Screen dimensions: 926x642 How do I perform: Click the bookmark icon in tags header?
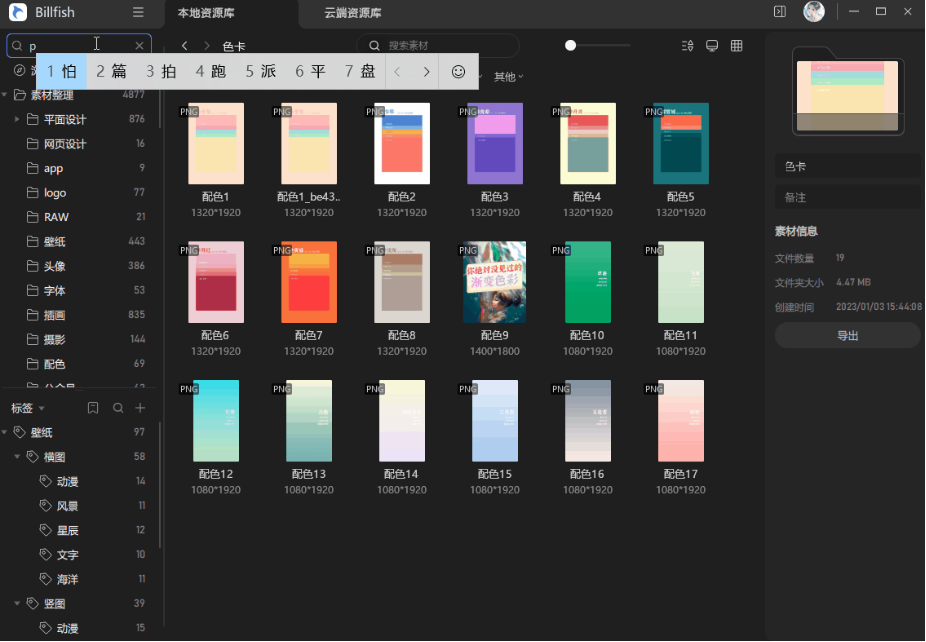tap(93, 408)
